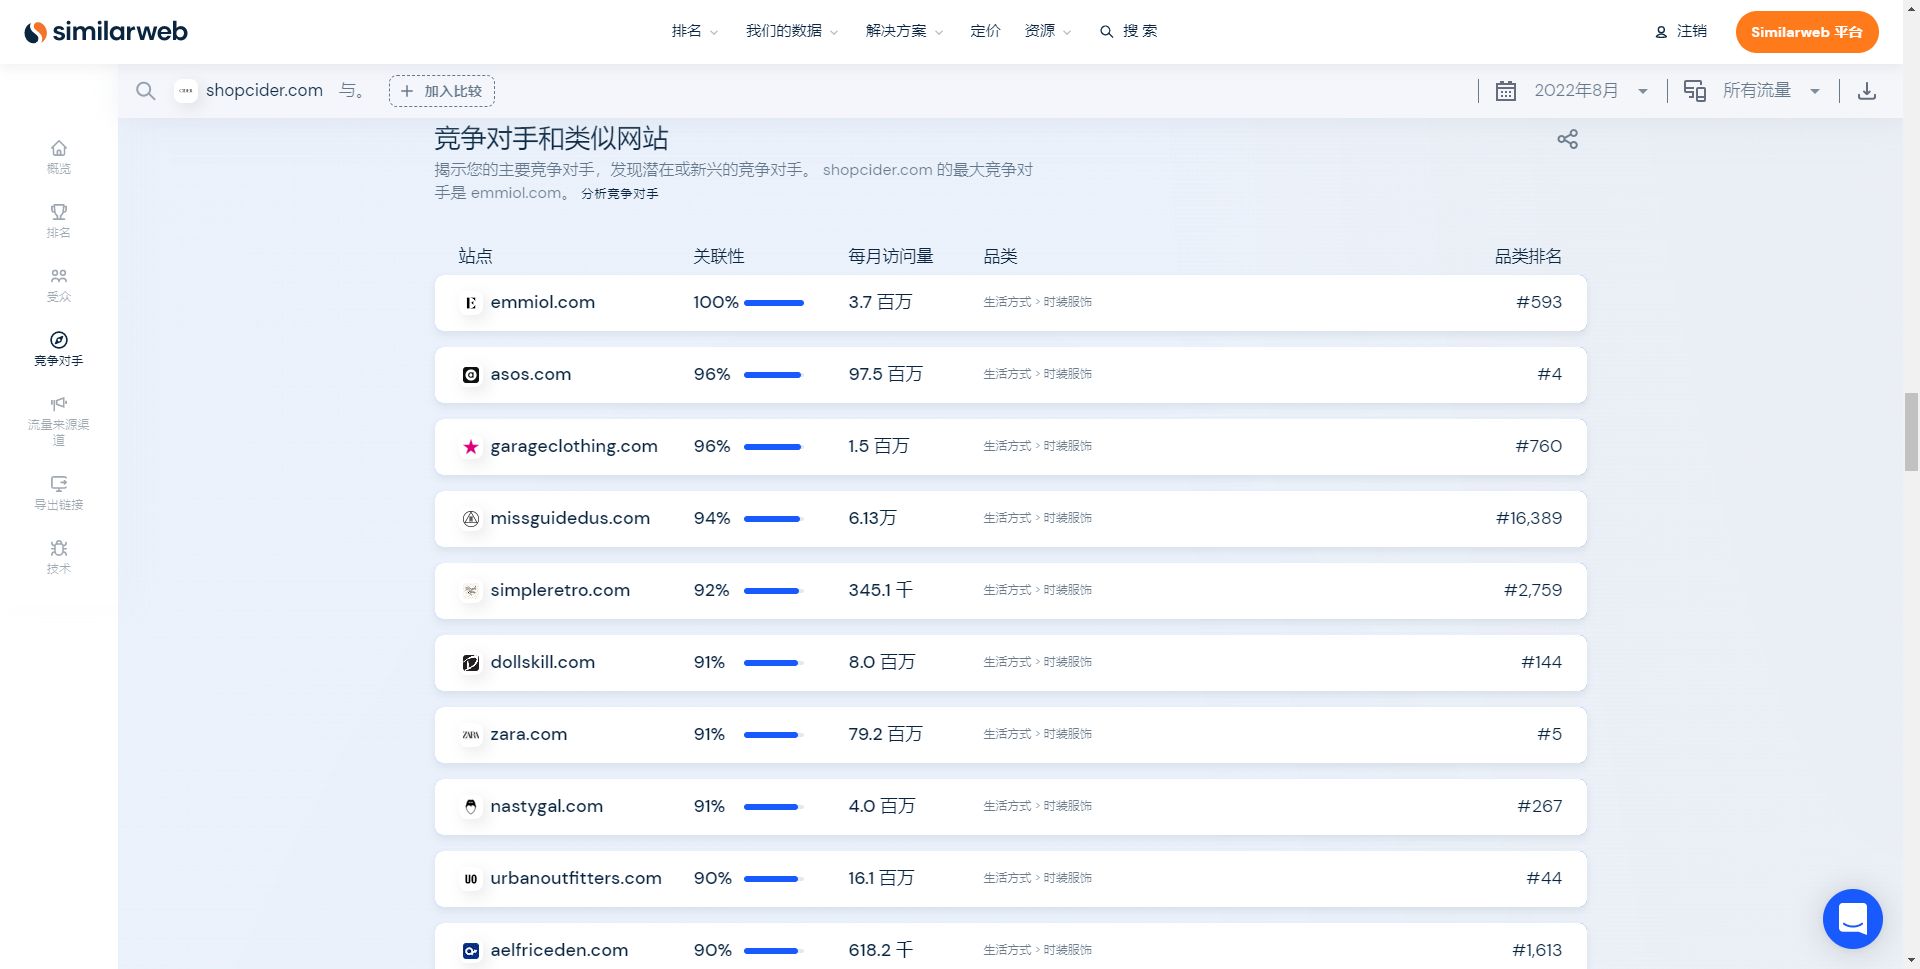
Task: Open the 2022年8月 date dropdown
Action: coord(1591,91)
